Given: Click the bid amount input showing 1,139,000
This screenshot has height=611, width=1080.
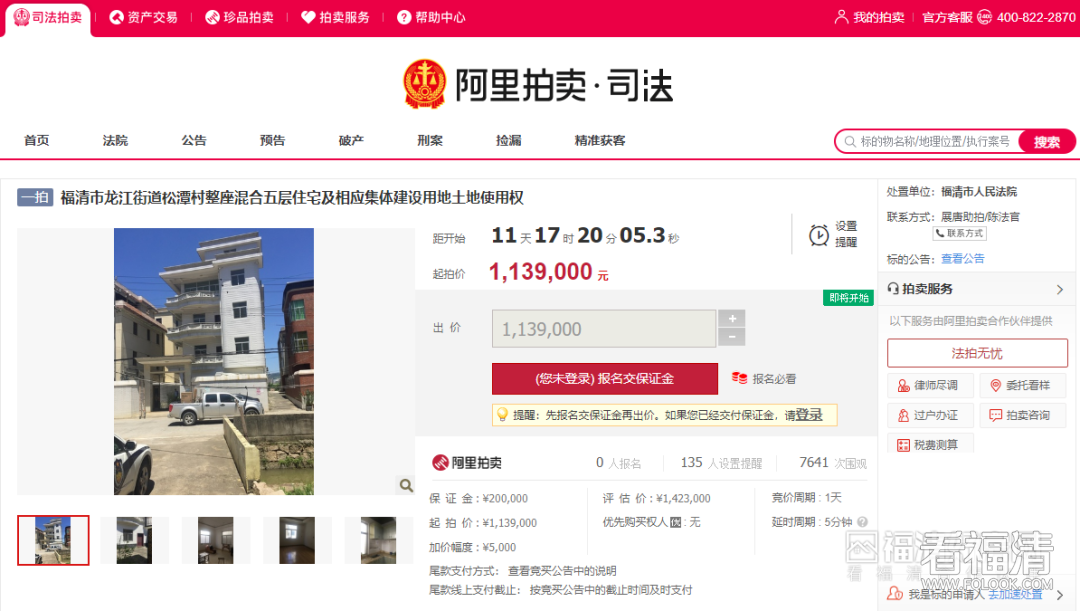Looking at the screenshot, I should pyautogui.click(x=604, y=329).
